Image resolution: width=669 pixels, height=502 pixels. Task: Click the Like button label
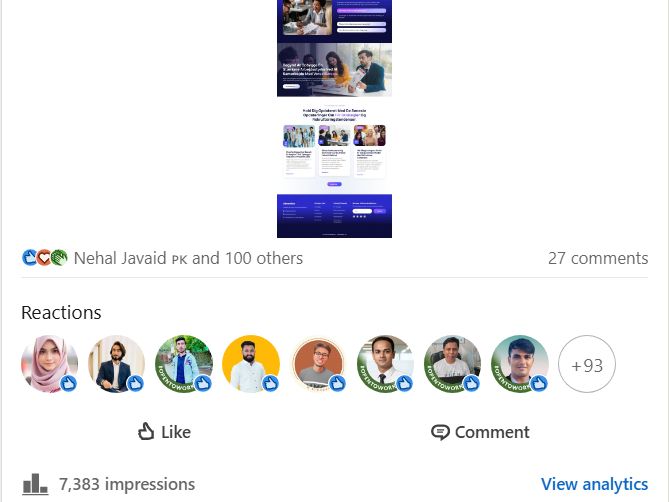coord(176,432)
